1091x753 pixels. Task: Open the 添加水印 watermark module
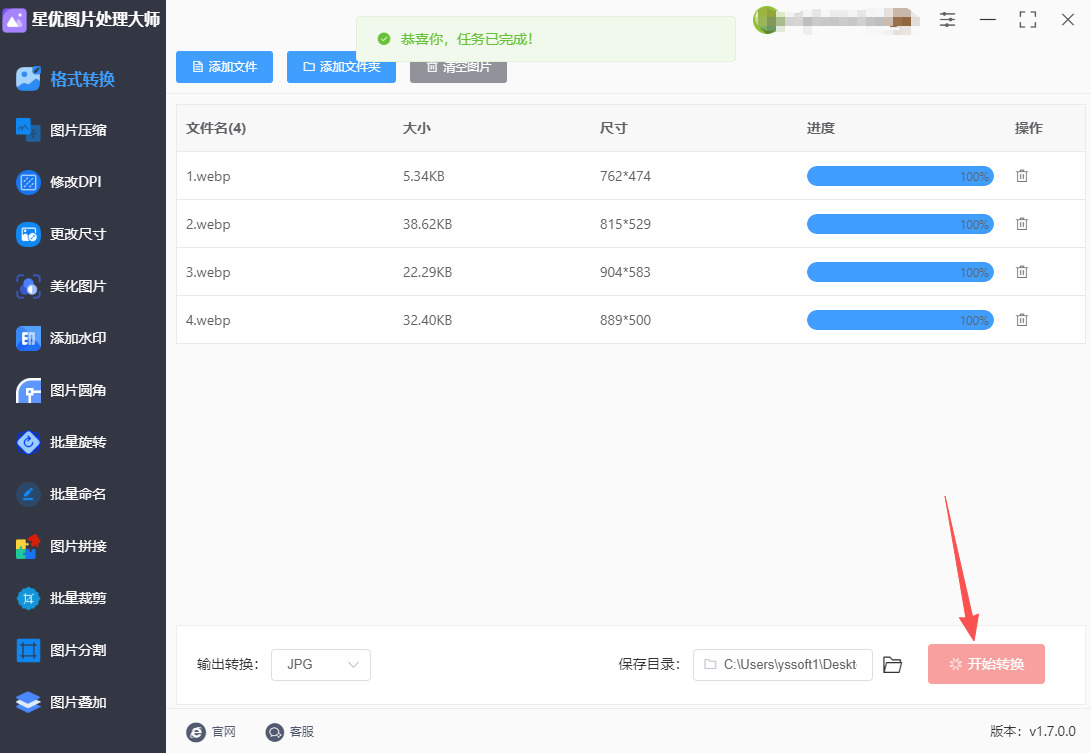coord(61,338)
